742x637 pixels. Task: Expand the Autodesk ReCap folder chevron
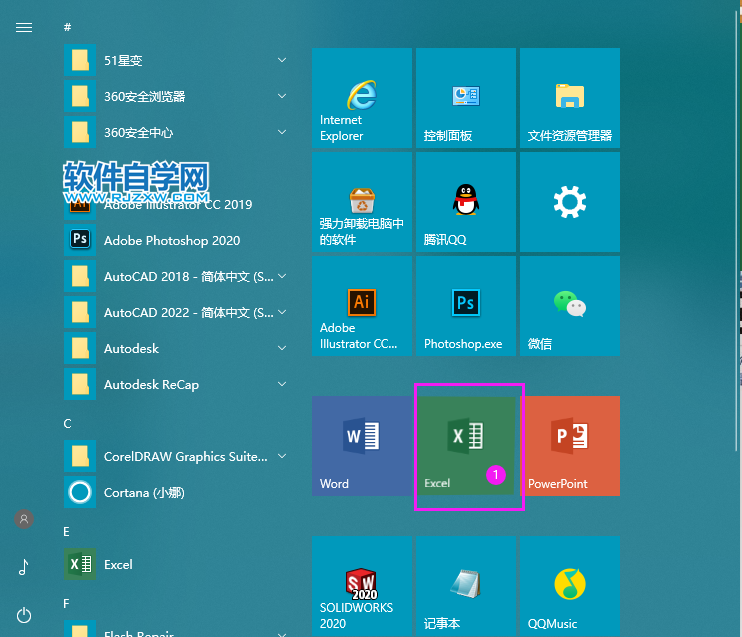coord(282,384)
